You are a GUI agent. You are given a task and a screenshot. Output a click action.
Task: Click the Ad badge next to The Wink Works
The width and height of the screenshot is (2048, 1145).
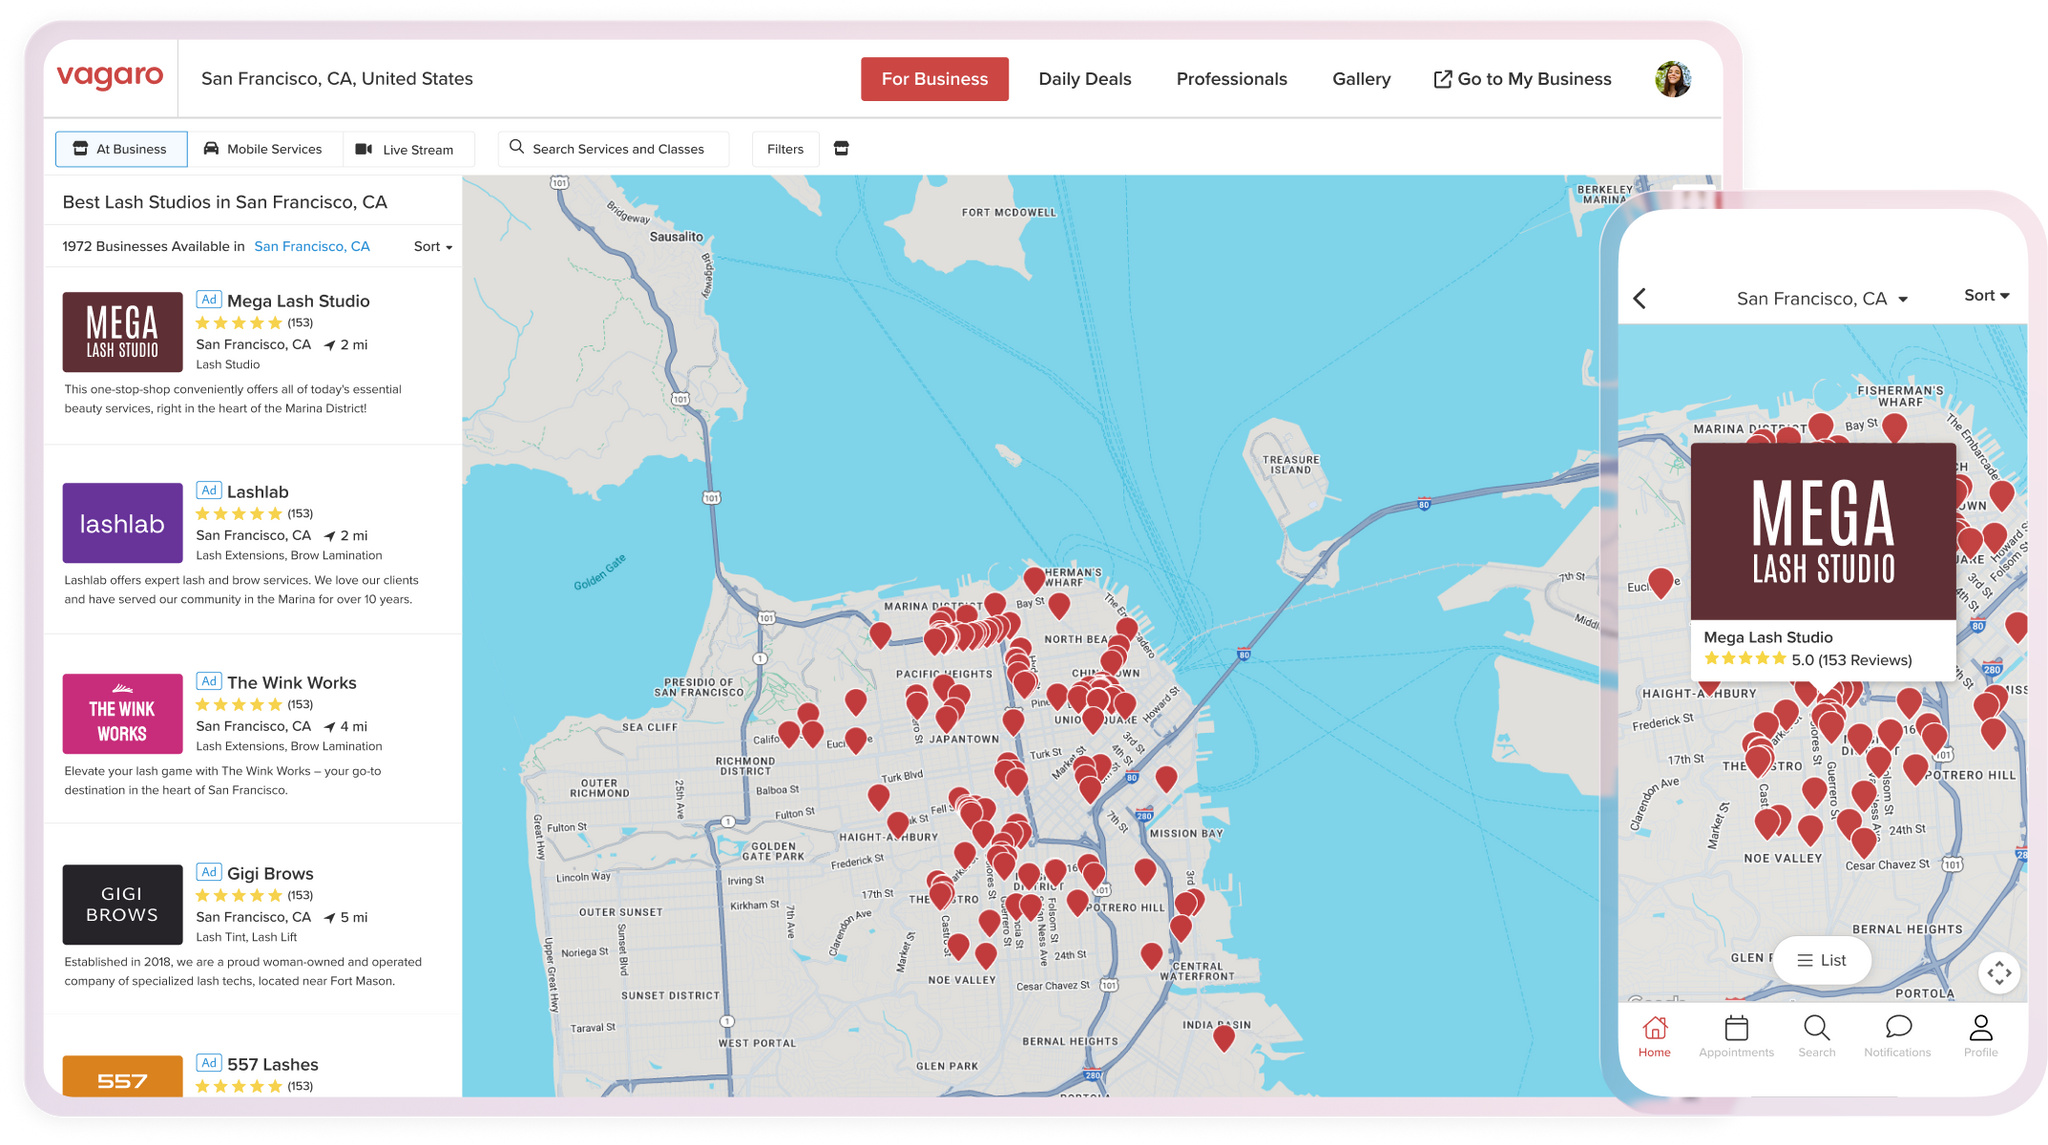pyautogui.click(x=208, y=681)
